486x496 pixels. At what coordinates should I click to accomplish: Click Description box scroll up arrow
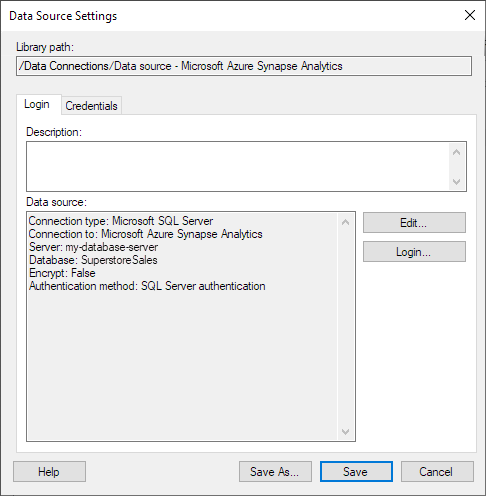(456, 152)
